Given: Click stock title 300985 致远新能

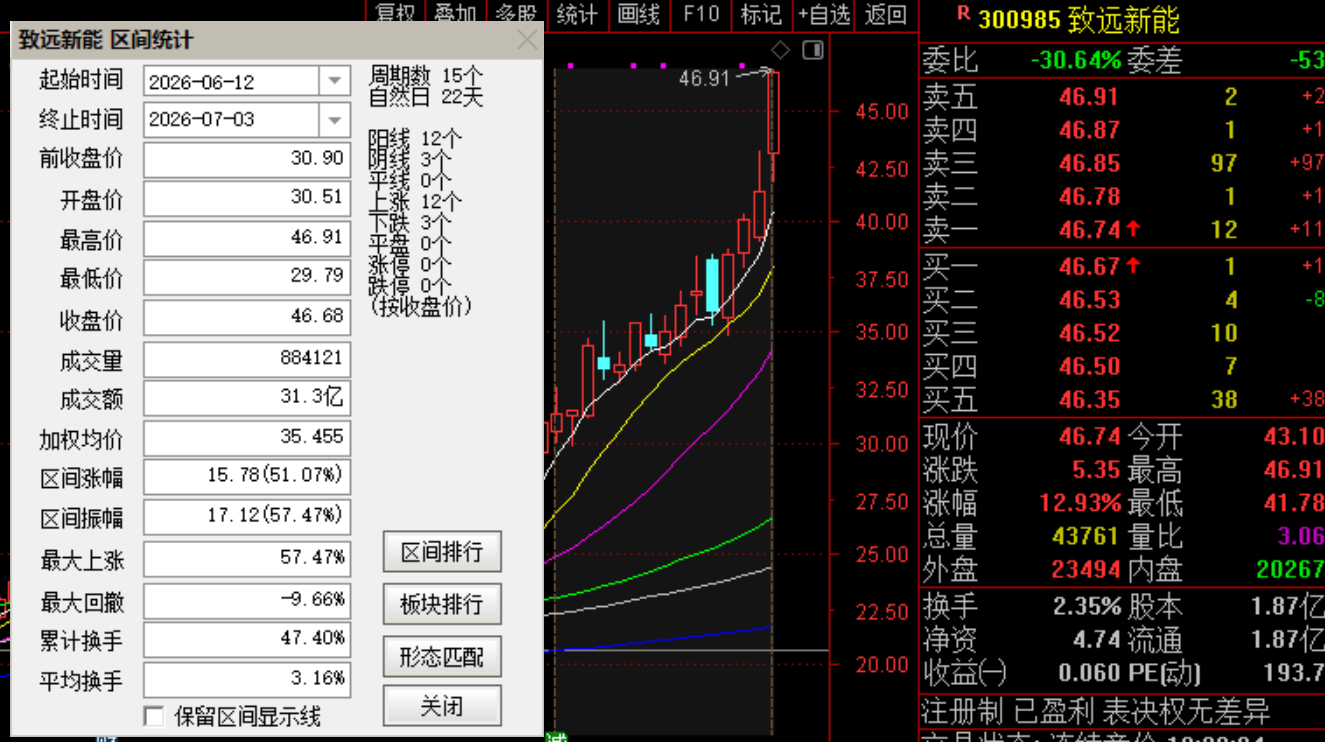Looking at the screenshot, I should click(1079, 20).
